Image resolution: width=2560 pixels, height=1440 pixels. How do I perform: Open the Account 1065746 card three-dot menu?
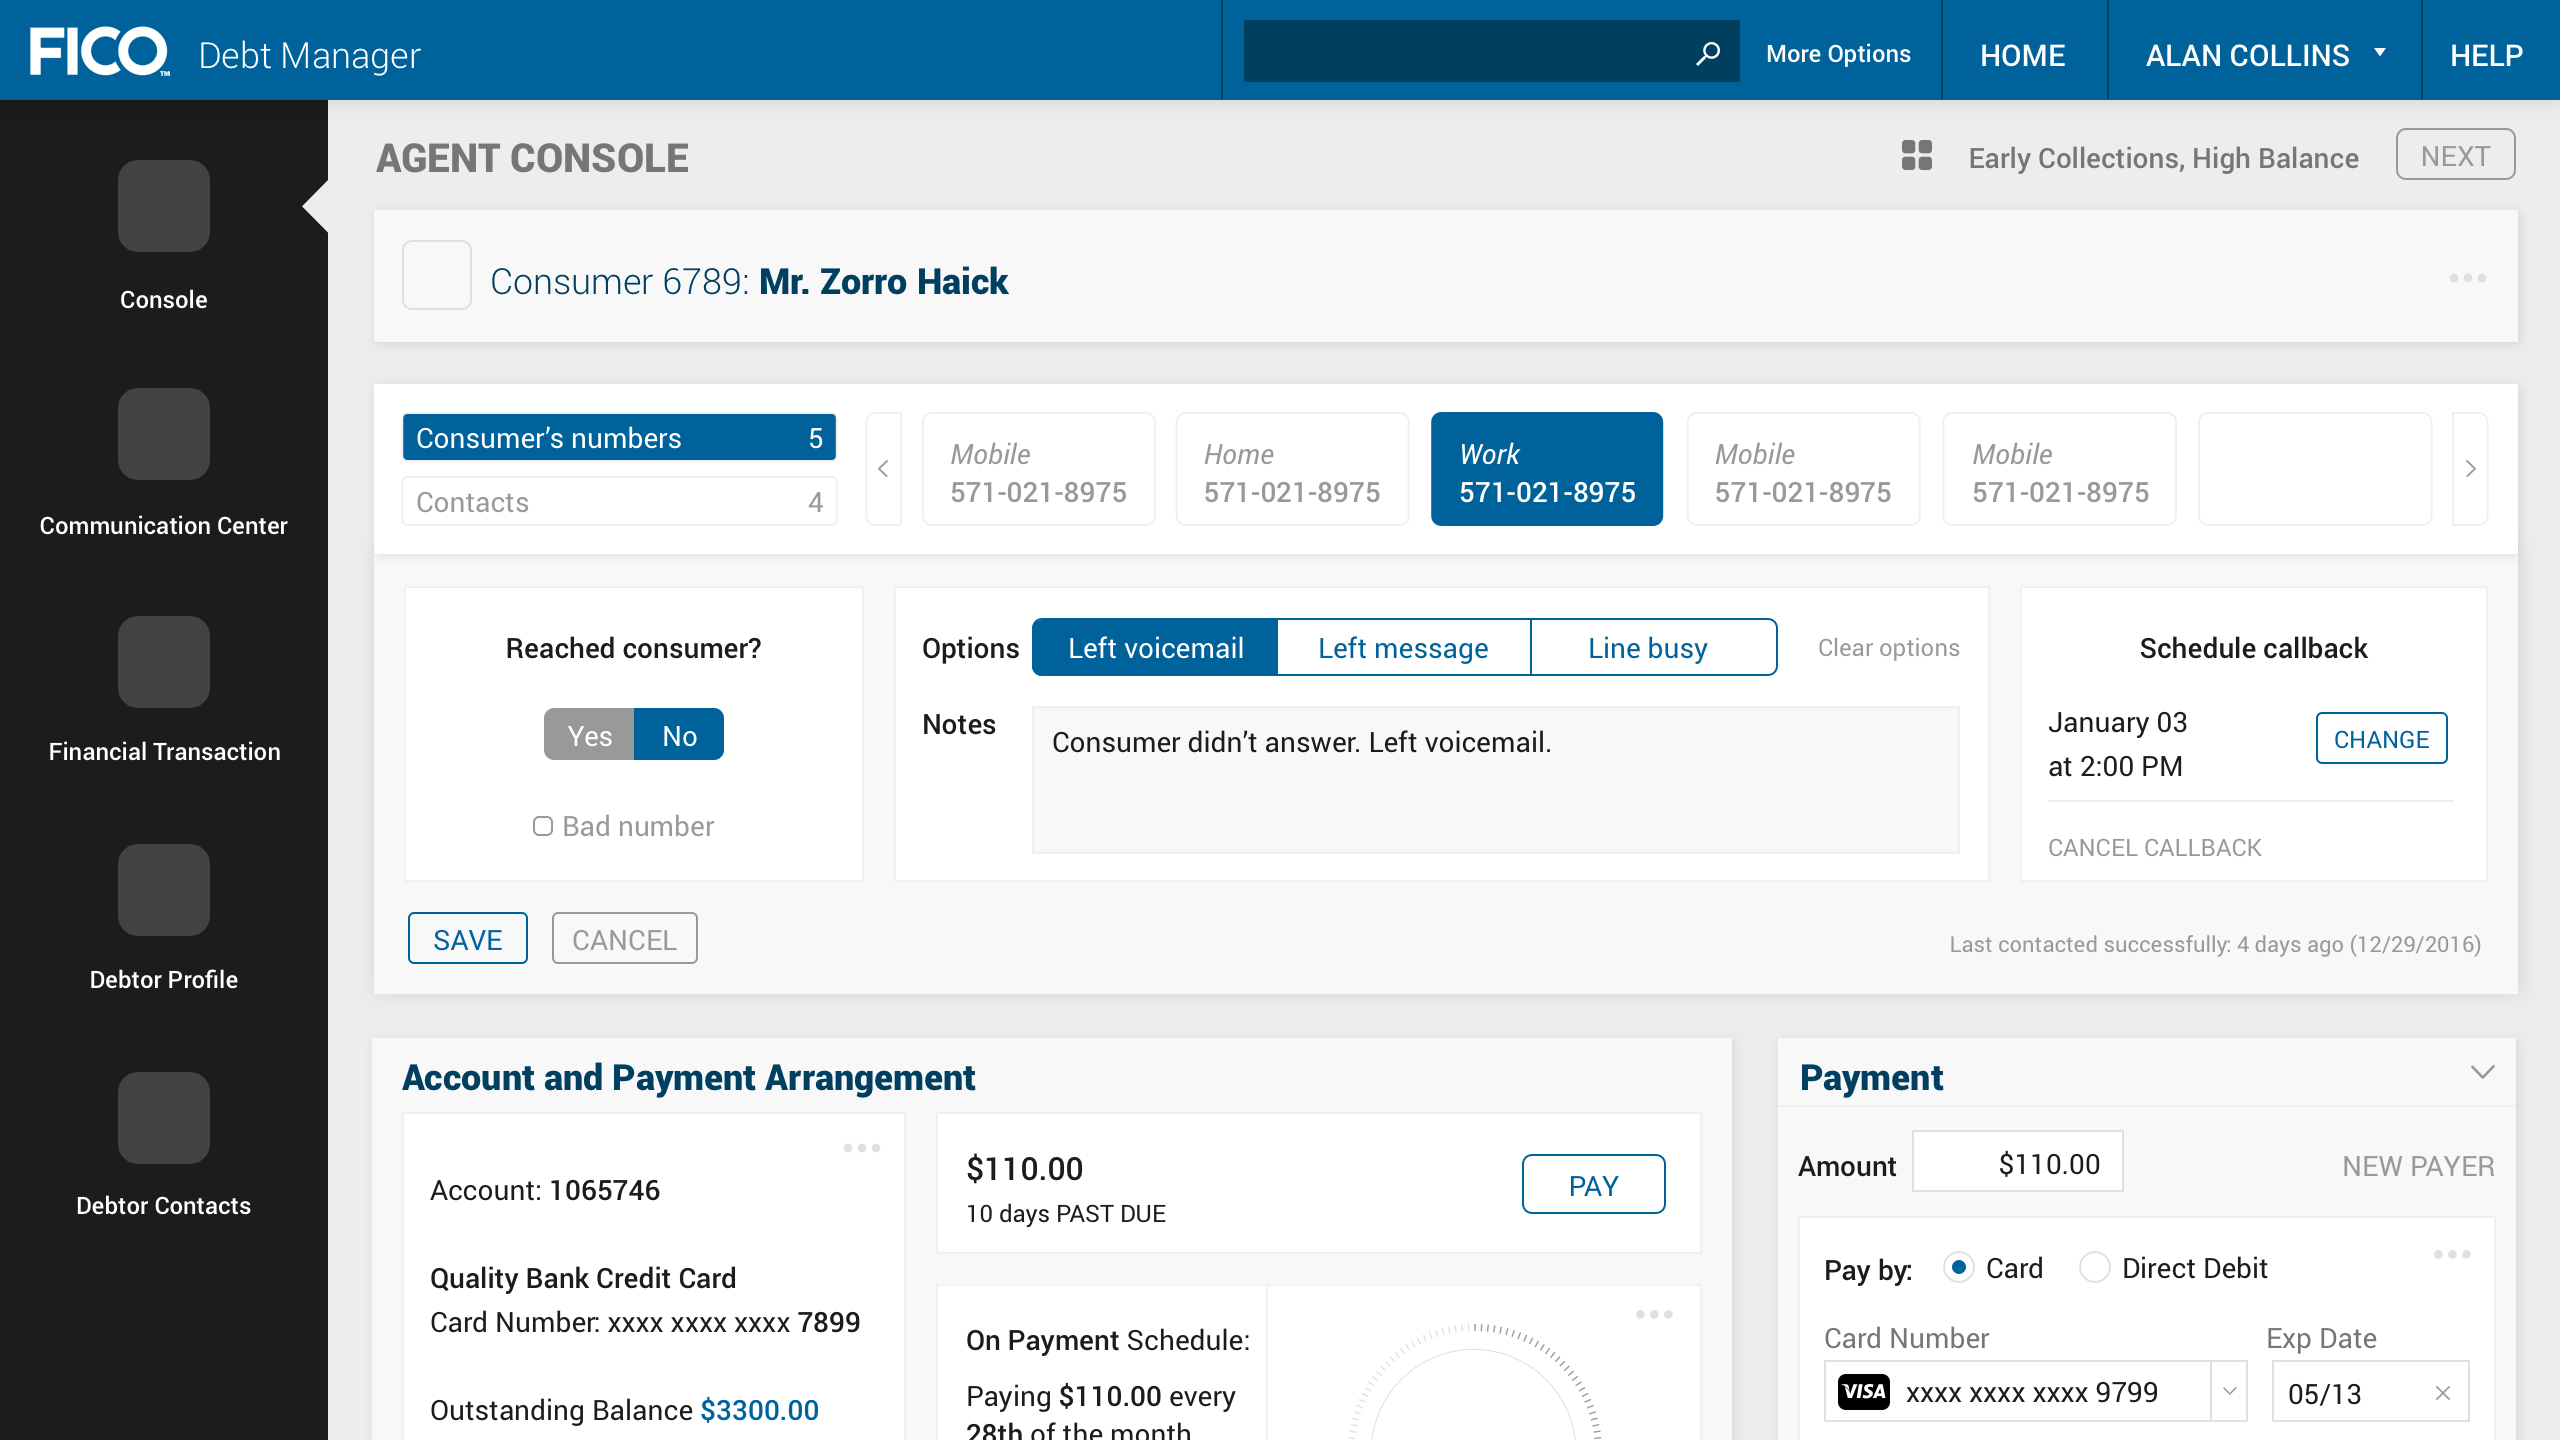pos(861,1148)
